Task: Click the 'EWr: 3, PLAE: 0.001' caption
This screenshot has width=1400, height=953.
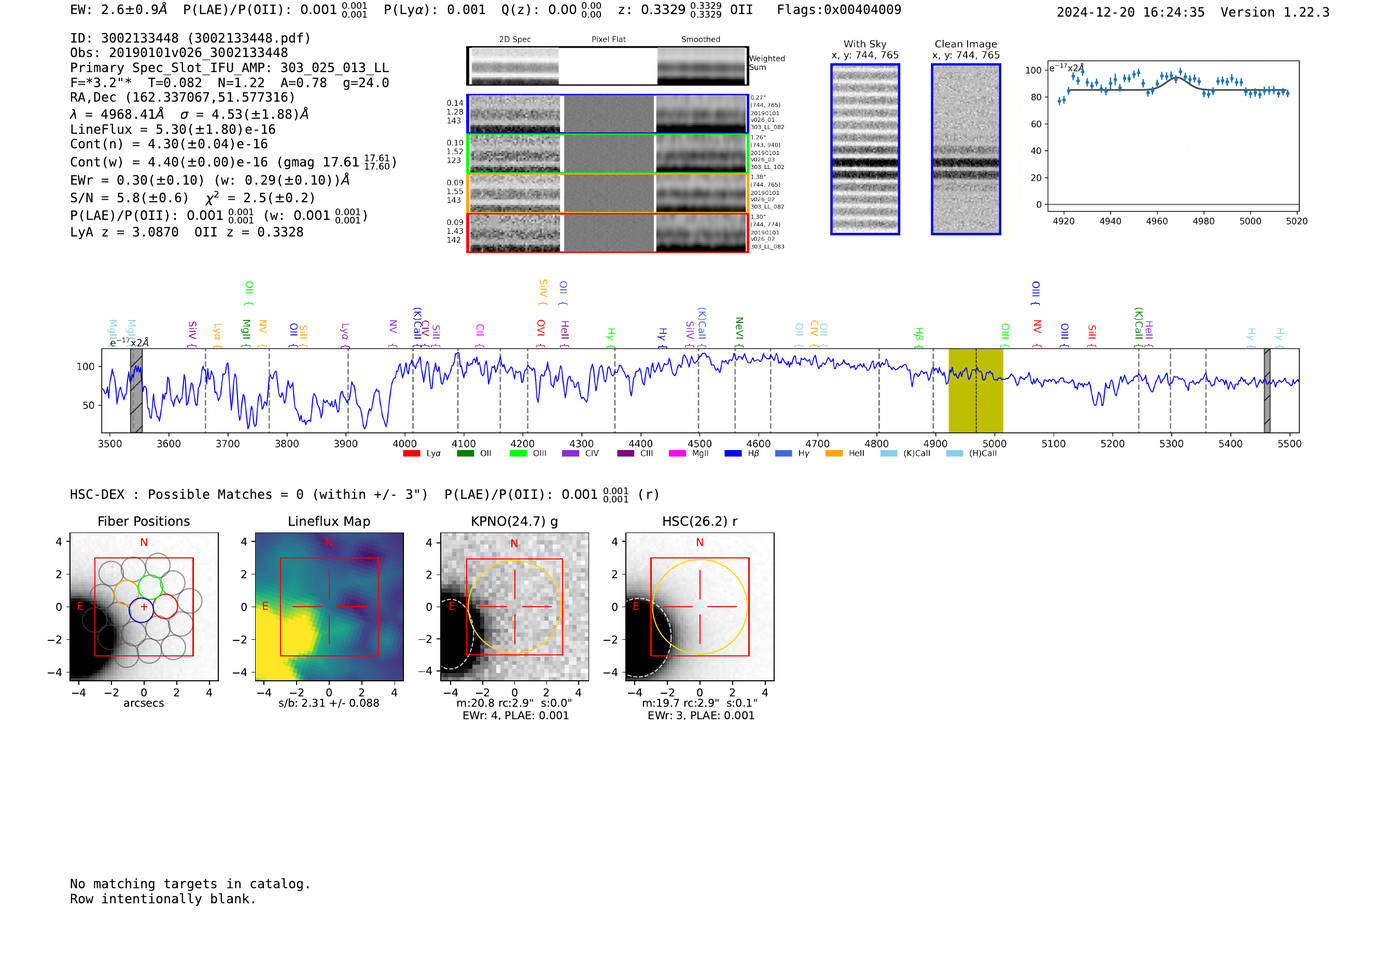Action: tap(701, 716)
